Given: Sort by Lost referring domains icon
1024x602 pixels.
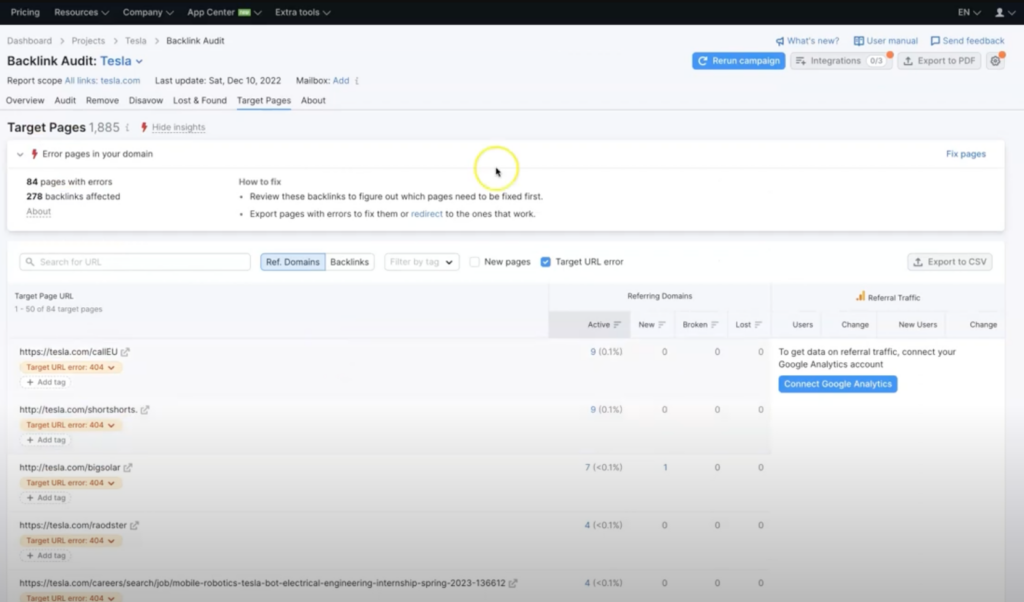Looking at the screenshot, I should tap(758, 325).
